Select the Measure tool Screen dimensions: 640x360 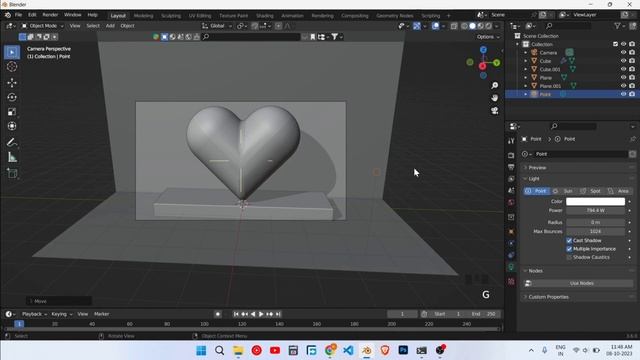click(12, 158)
